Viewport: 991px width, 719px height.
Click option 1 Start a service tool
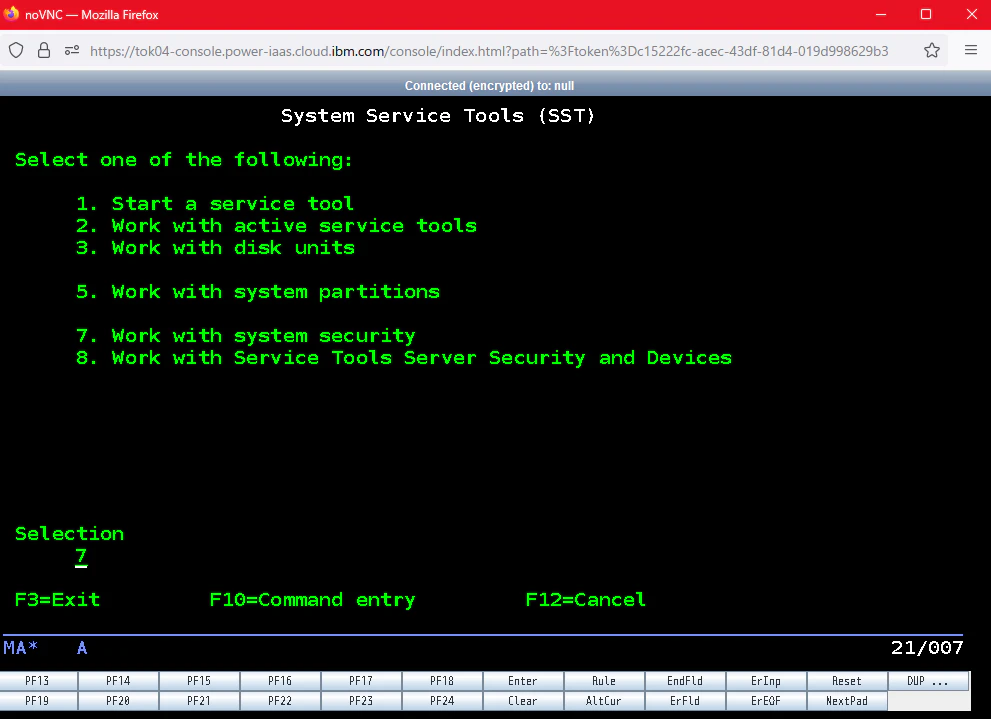pos(215,203)
